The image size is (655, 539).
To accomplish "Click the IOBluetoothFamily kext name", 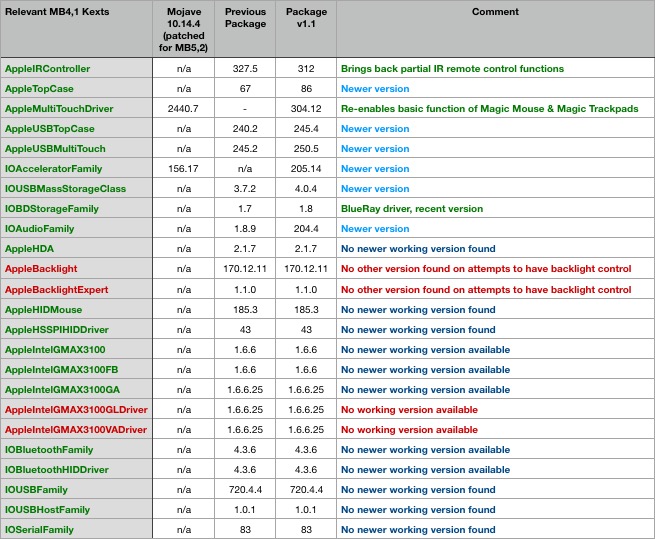I will click(49, 450).
